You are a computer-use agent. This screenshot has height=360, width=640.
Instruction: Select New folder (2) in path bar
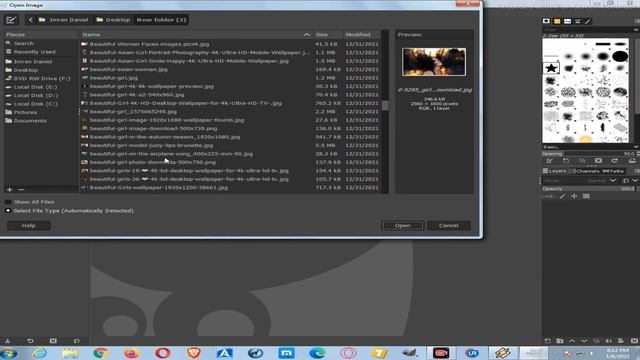[x=161, y=20]
